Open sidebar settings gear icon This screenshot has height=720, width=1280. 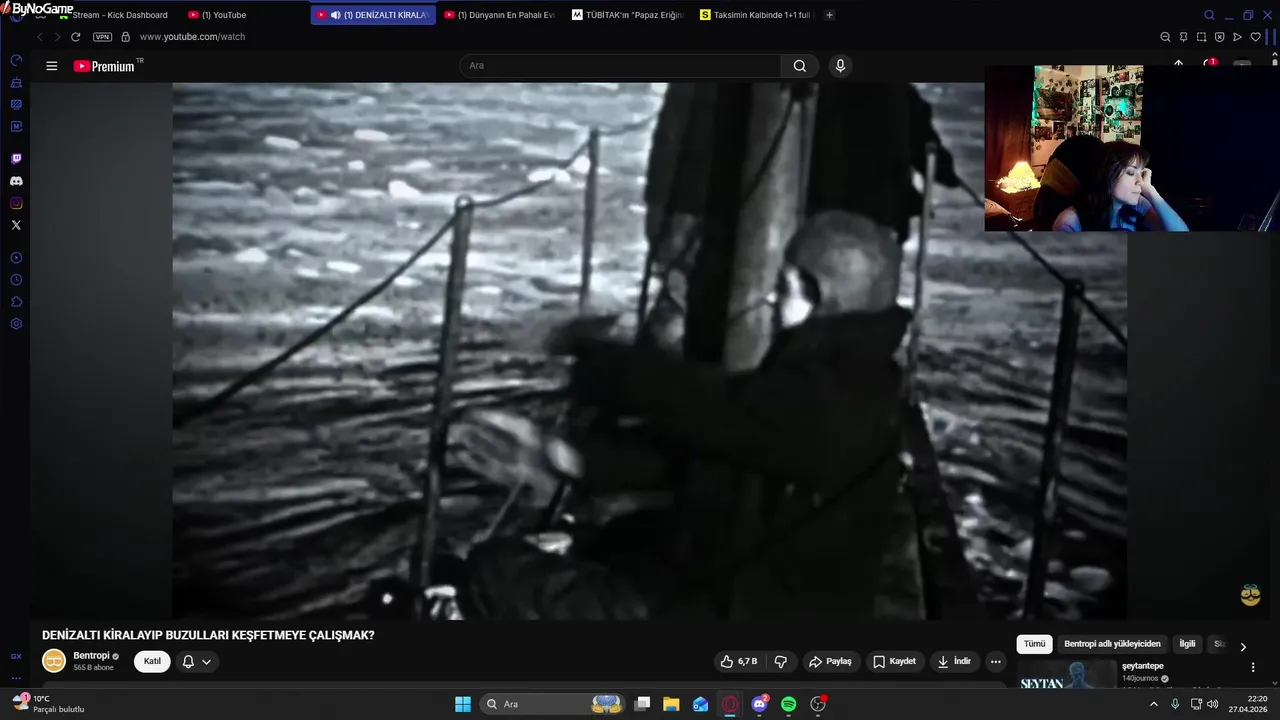coord(16,324)
